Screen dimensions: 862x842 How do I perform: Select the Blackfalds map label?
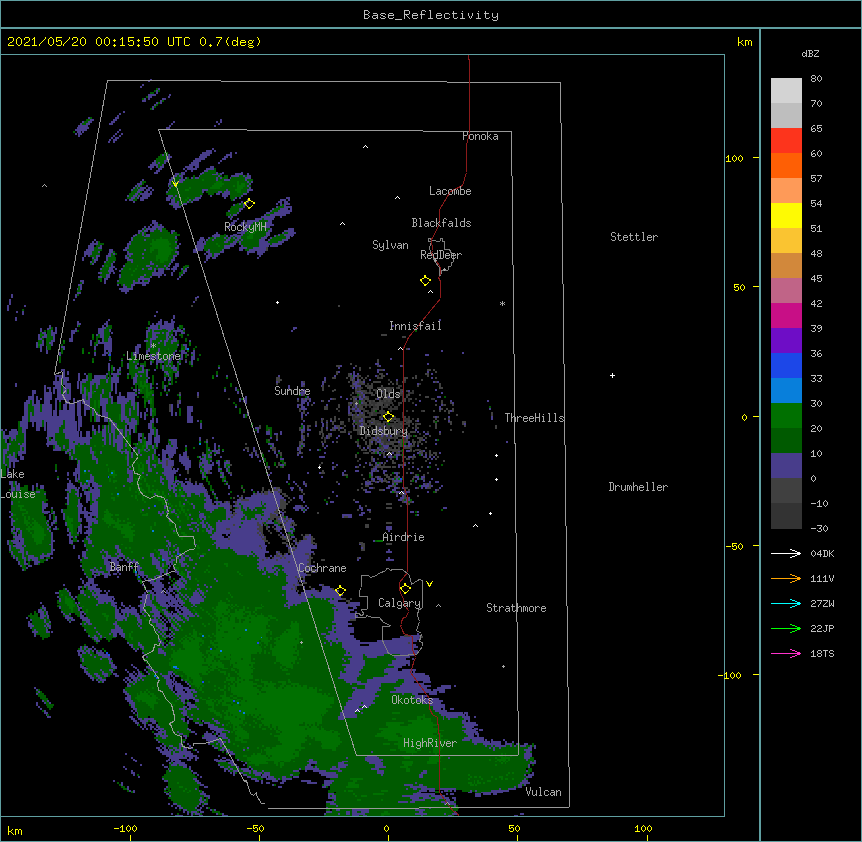441,223
